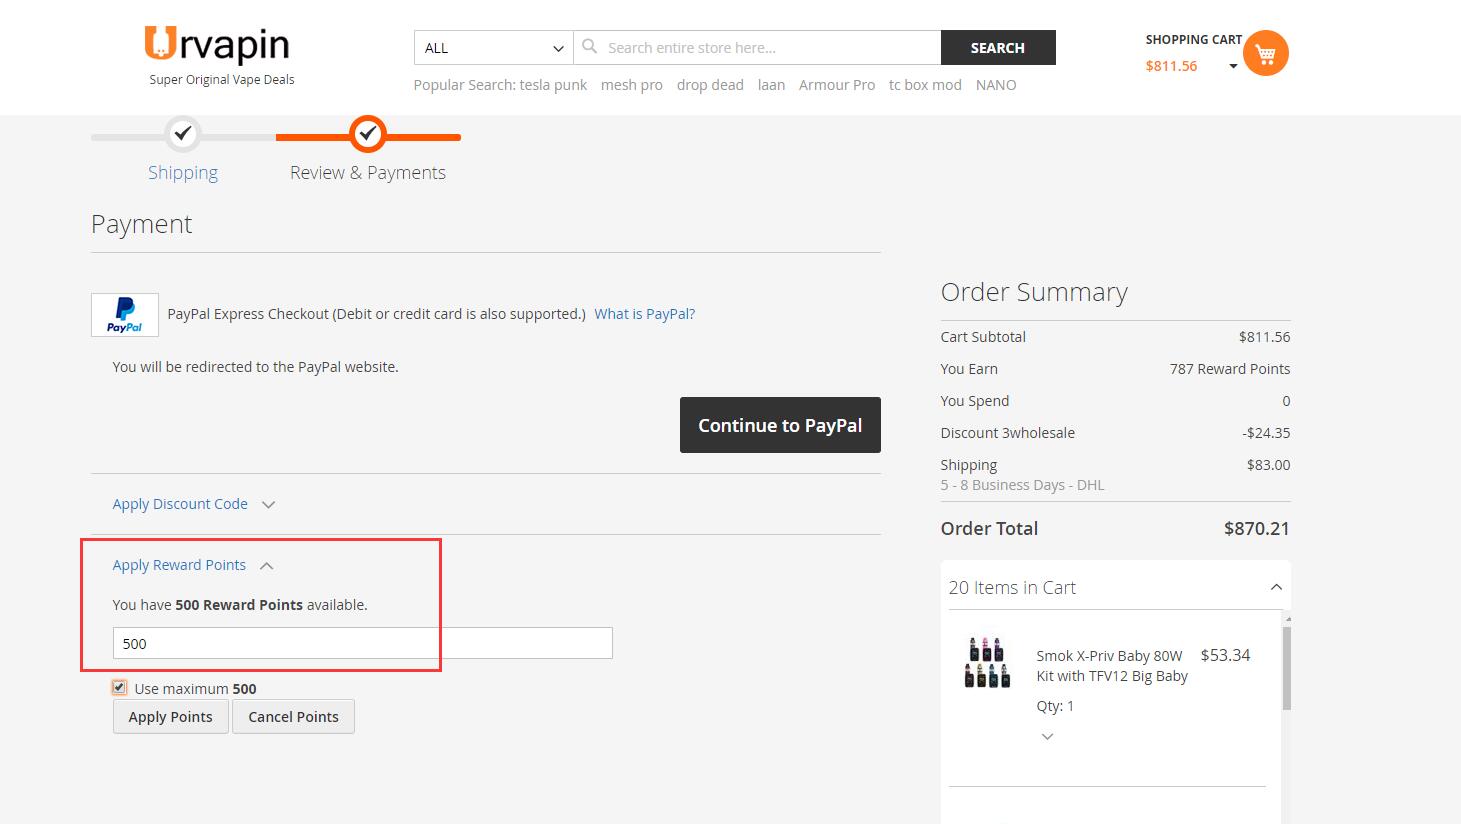
Task: Click the Cancel Points button
Action: pyautogui.click(x=293, y=716)
